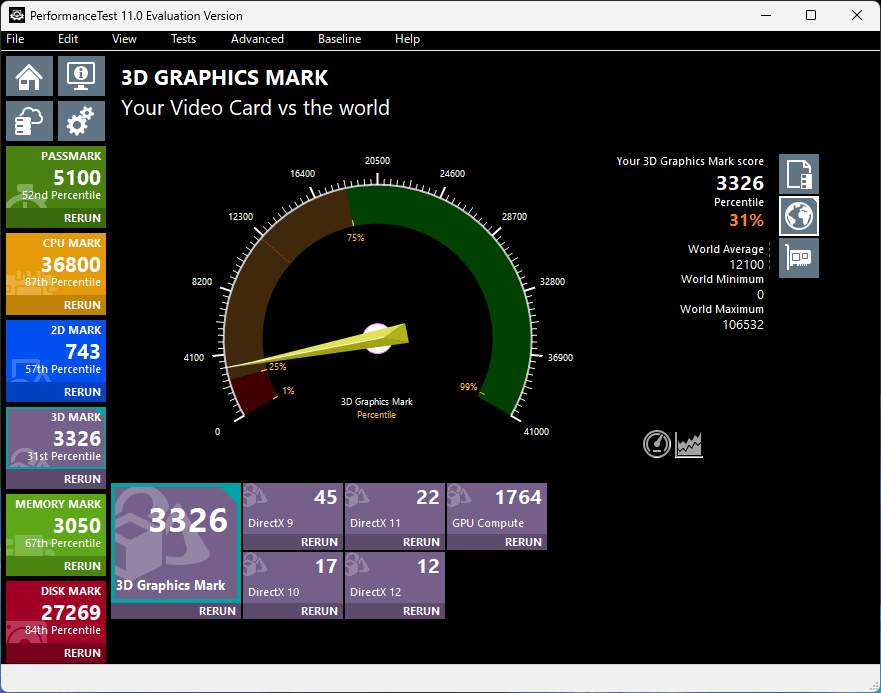Viewport: 881px width, 693px height.
Task: Select the video card model comparison icon
Action: point(798,258)
